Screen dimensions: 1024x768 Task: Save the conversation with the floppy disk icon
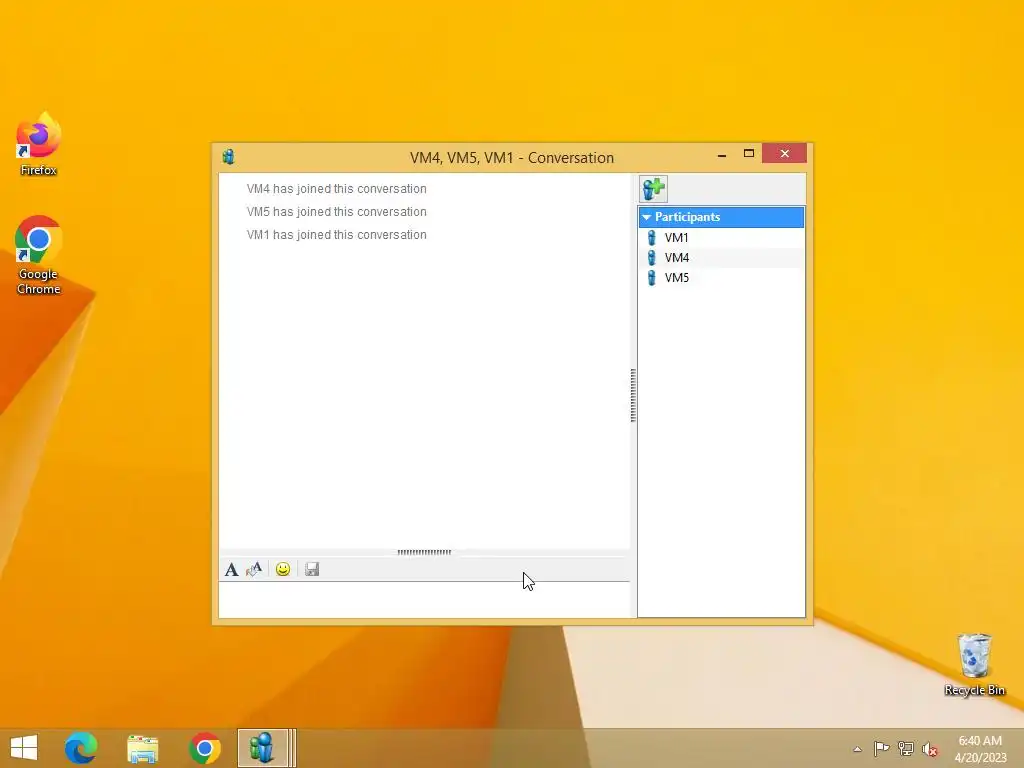coord(312,569)
